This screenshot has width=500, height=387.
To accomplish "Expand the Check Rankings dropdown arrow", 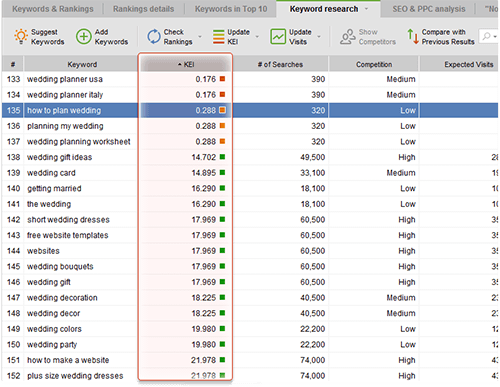I will point(200,37).
